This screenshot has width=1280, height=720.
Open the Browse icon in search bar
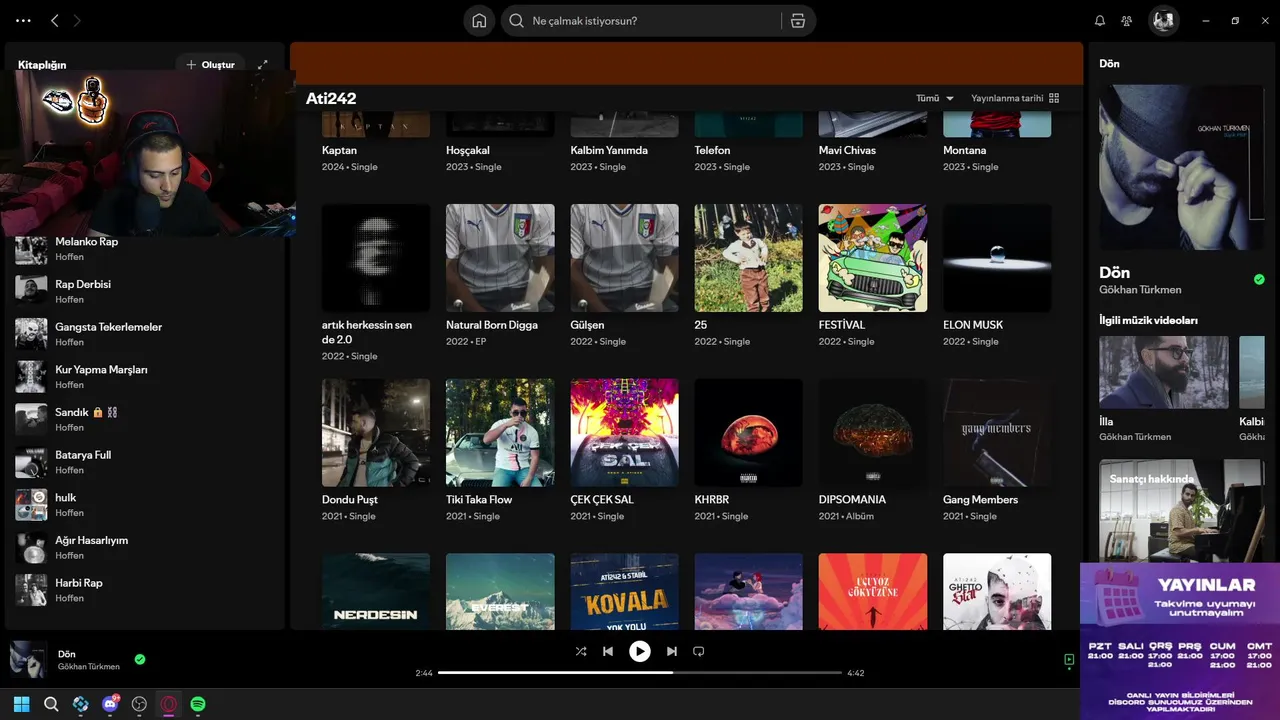[797, 21]
